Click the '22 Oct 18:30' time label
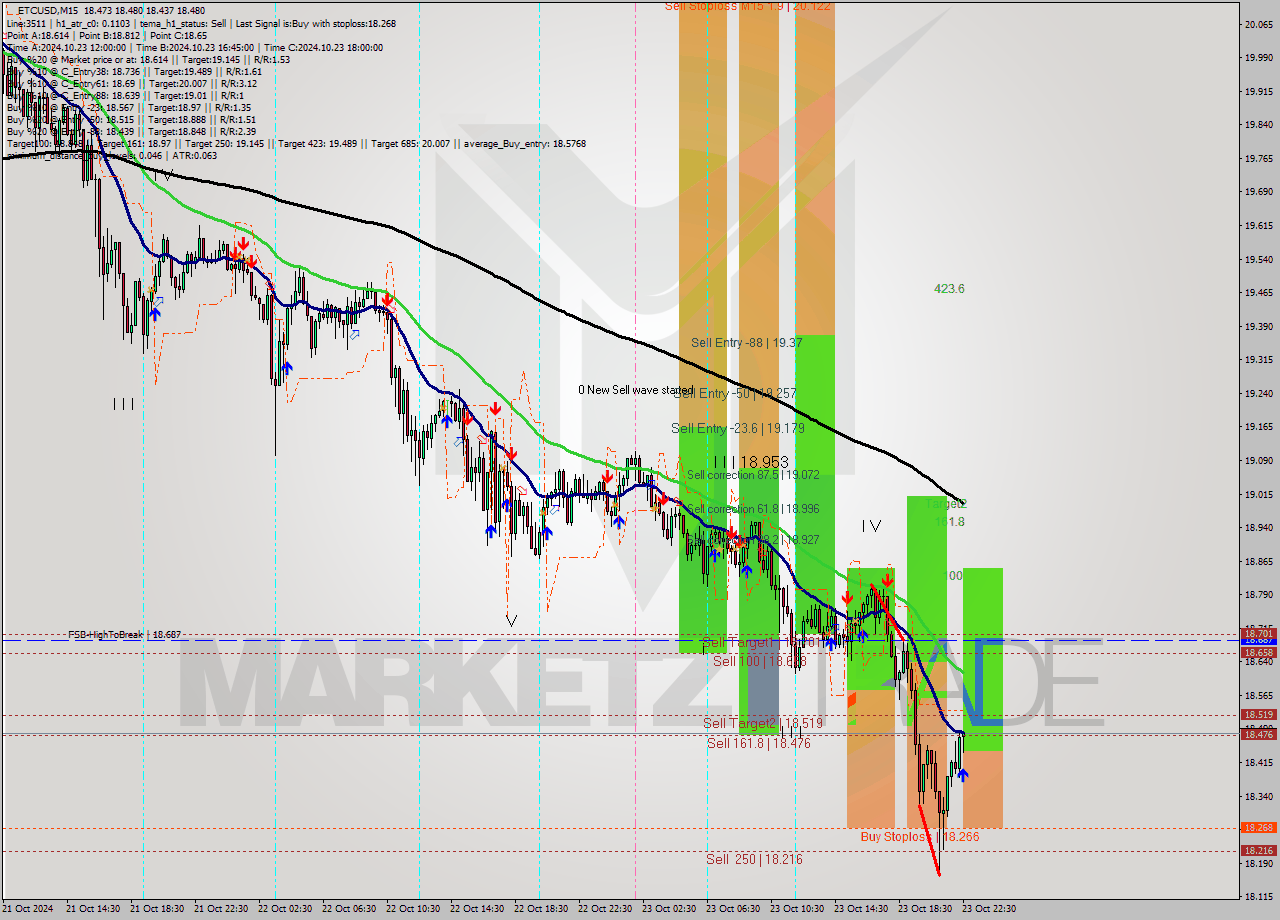The image size is (1280, 920). click(x=539, y=908)
